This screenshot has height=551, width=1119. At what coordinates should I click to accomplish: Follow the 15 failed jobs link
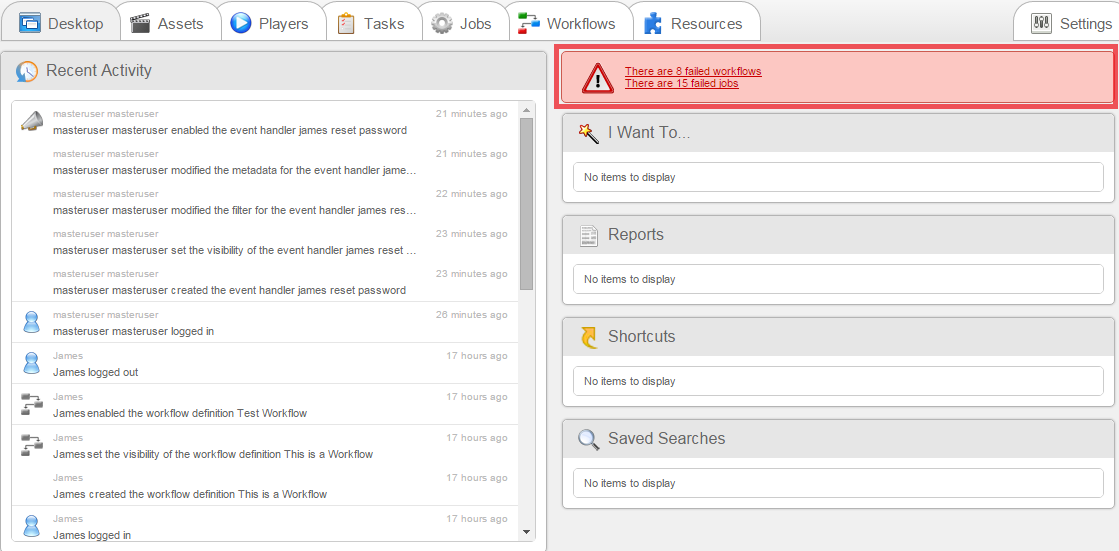[x=681, y=84]
